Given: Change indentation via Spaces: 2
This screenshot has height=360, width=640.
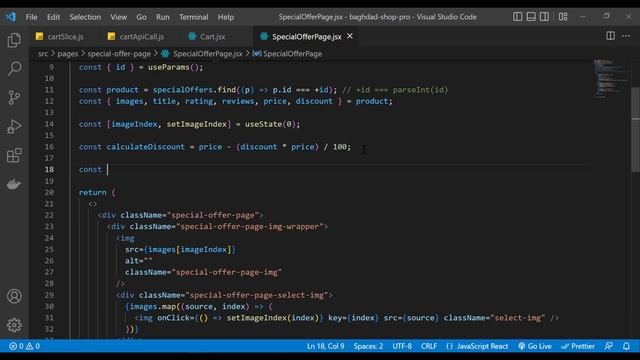Looking at the screenshot, I should point(368,346).
